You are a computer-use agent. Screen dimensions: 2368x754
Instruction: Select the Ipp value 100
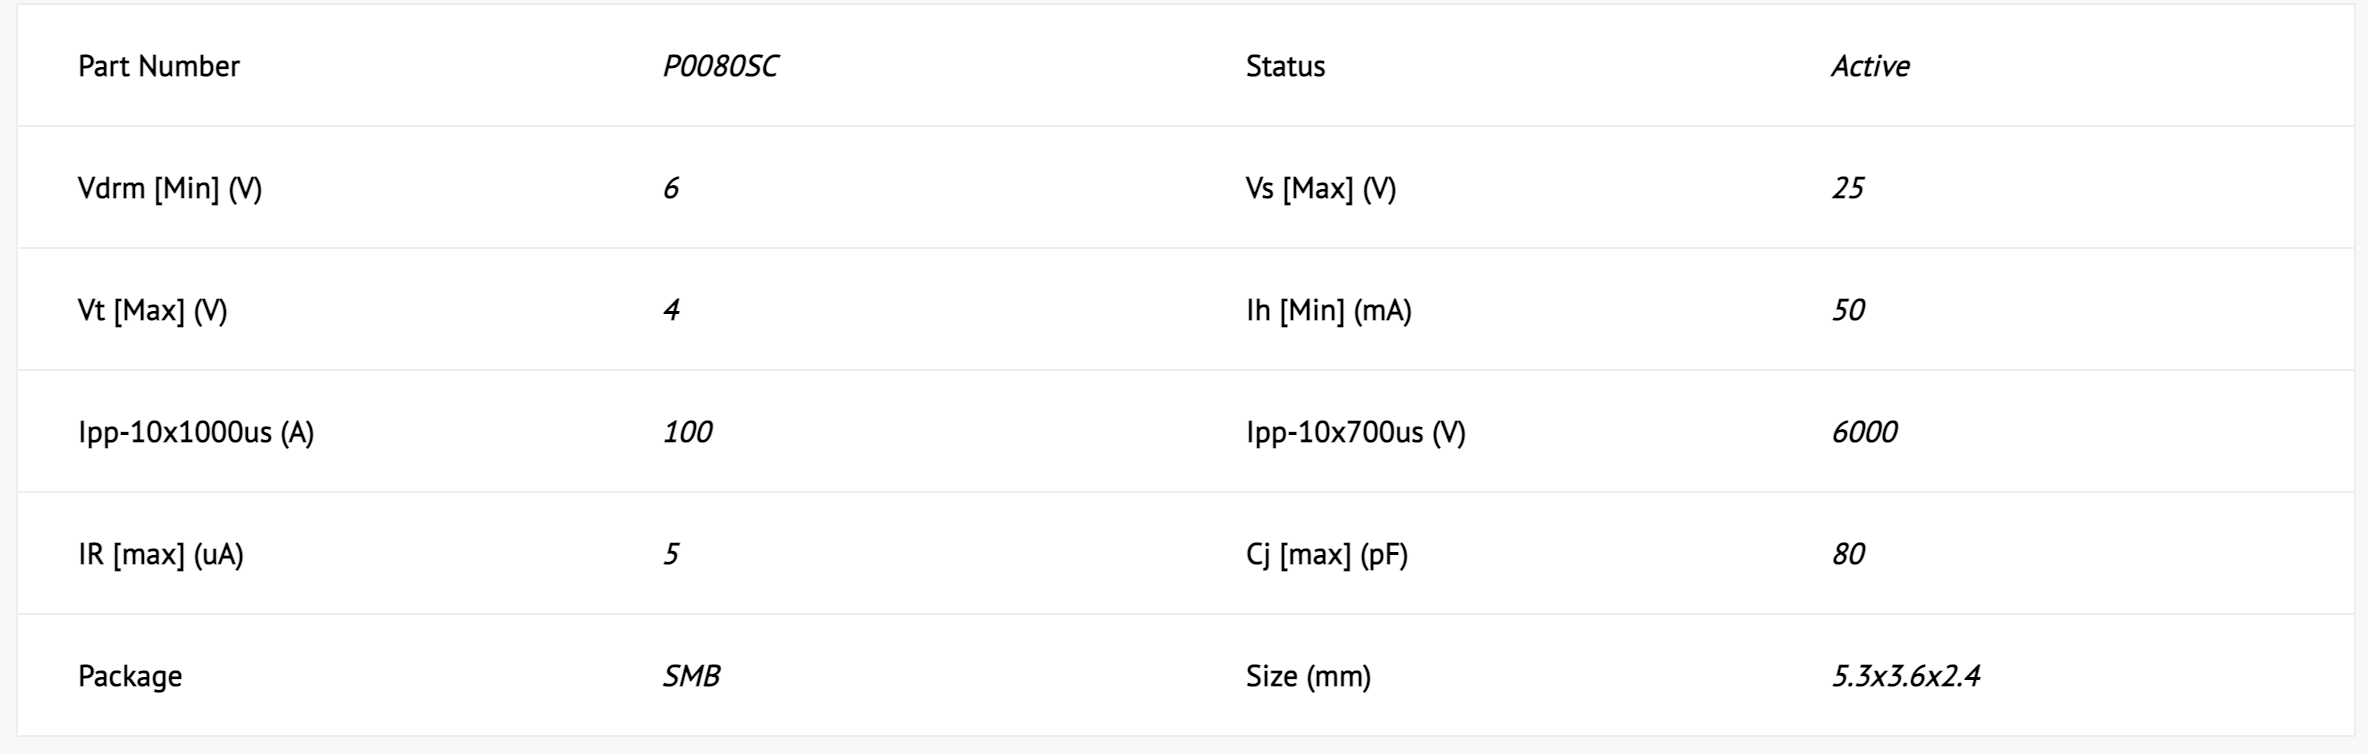point(688,432)
